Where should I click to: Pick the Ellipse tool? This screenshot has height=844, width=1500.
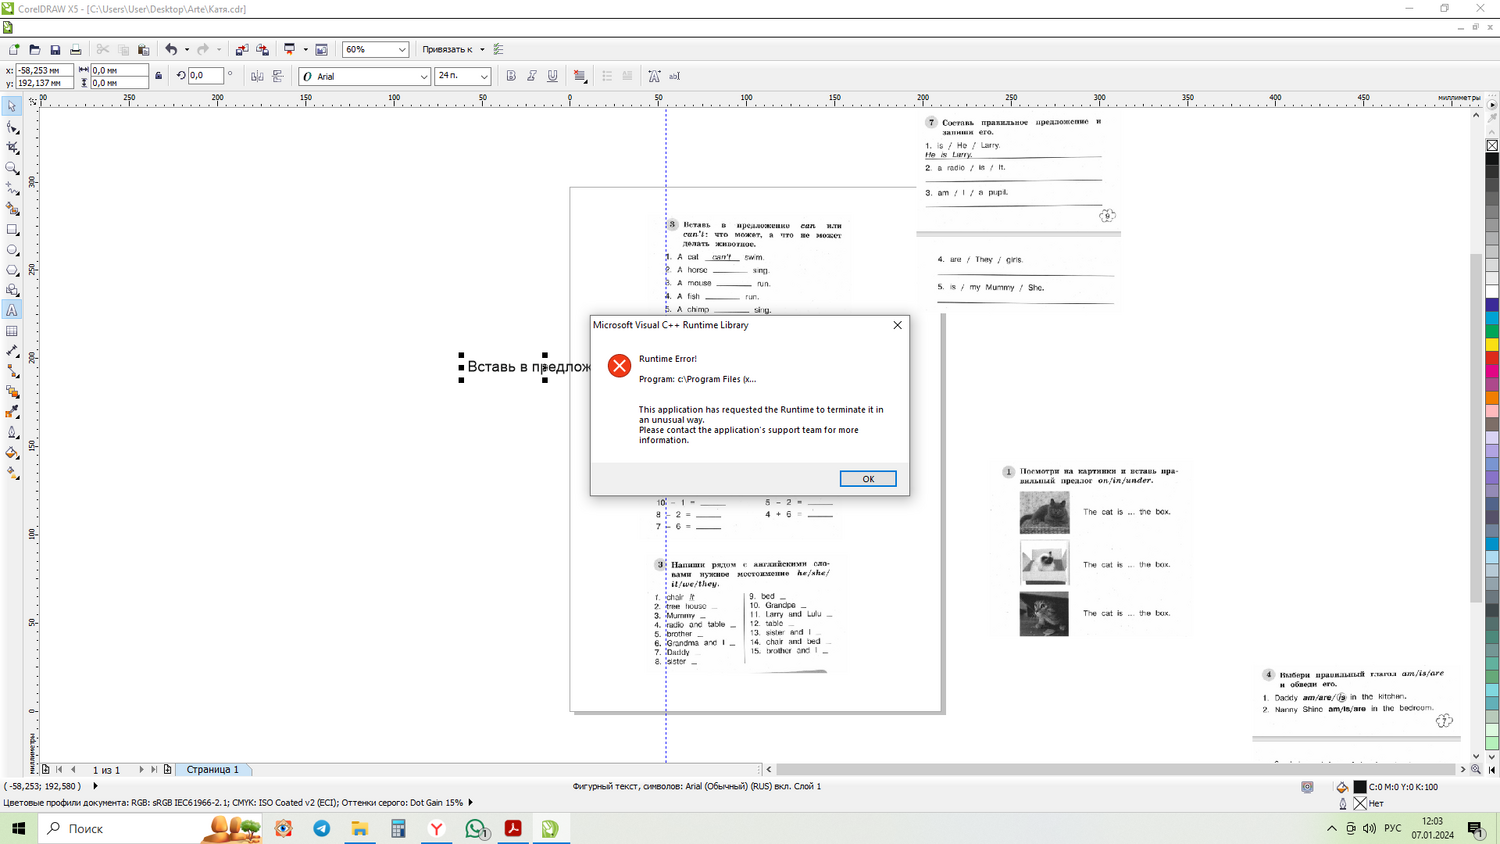point(12,250)
